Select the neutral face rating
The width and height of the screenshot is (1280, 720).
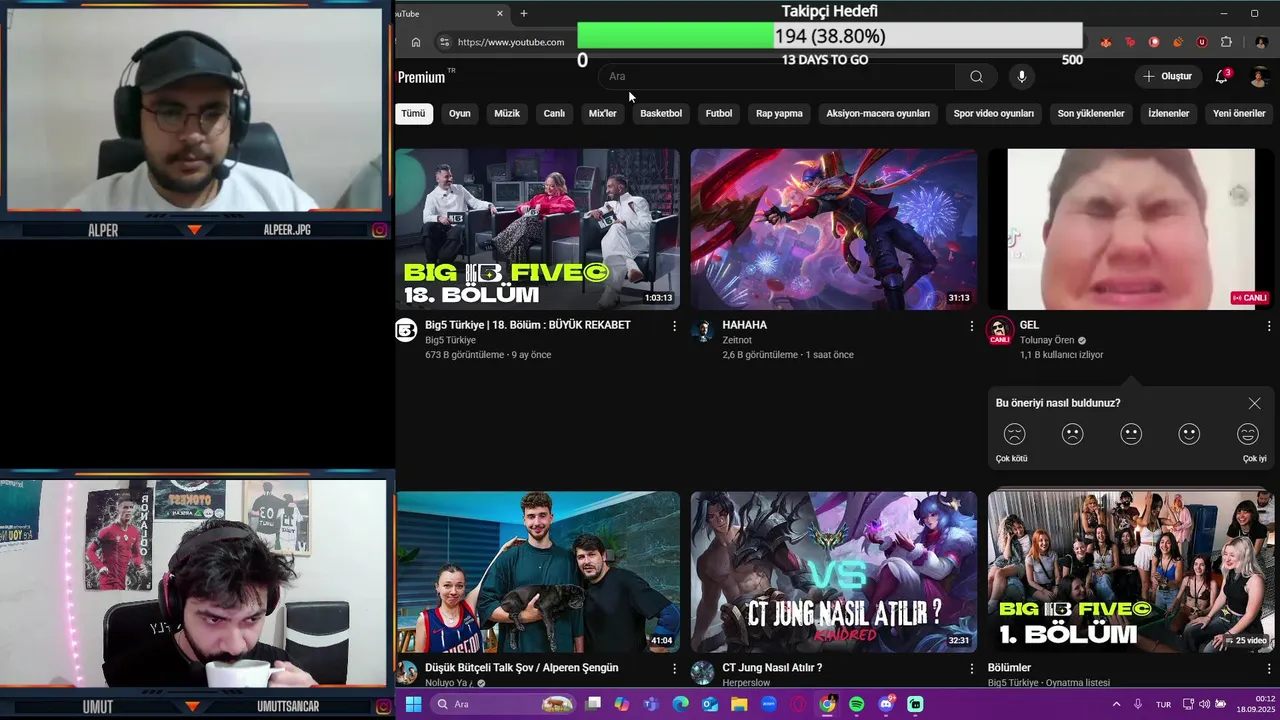1131,435
